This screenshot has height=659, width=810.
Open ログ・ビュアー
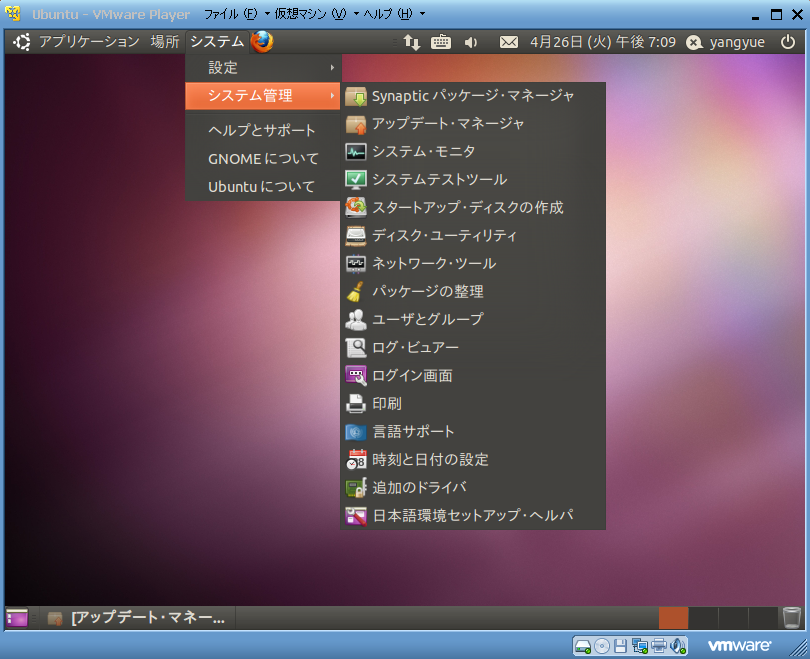pyautogui.click(x=473, y=348)
